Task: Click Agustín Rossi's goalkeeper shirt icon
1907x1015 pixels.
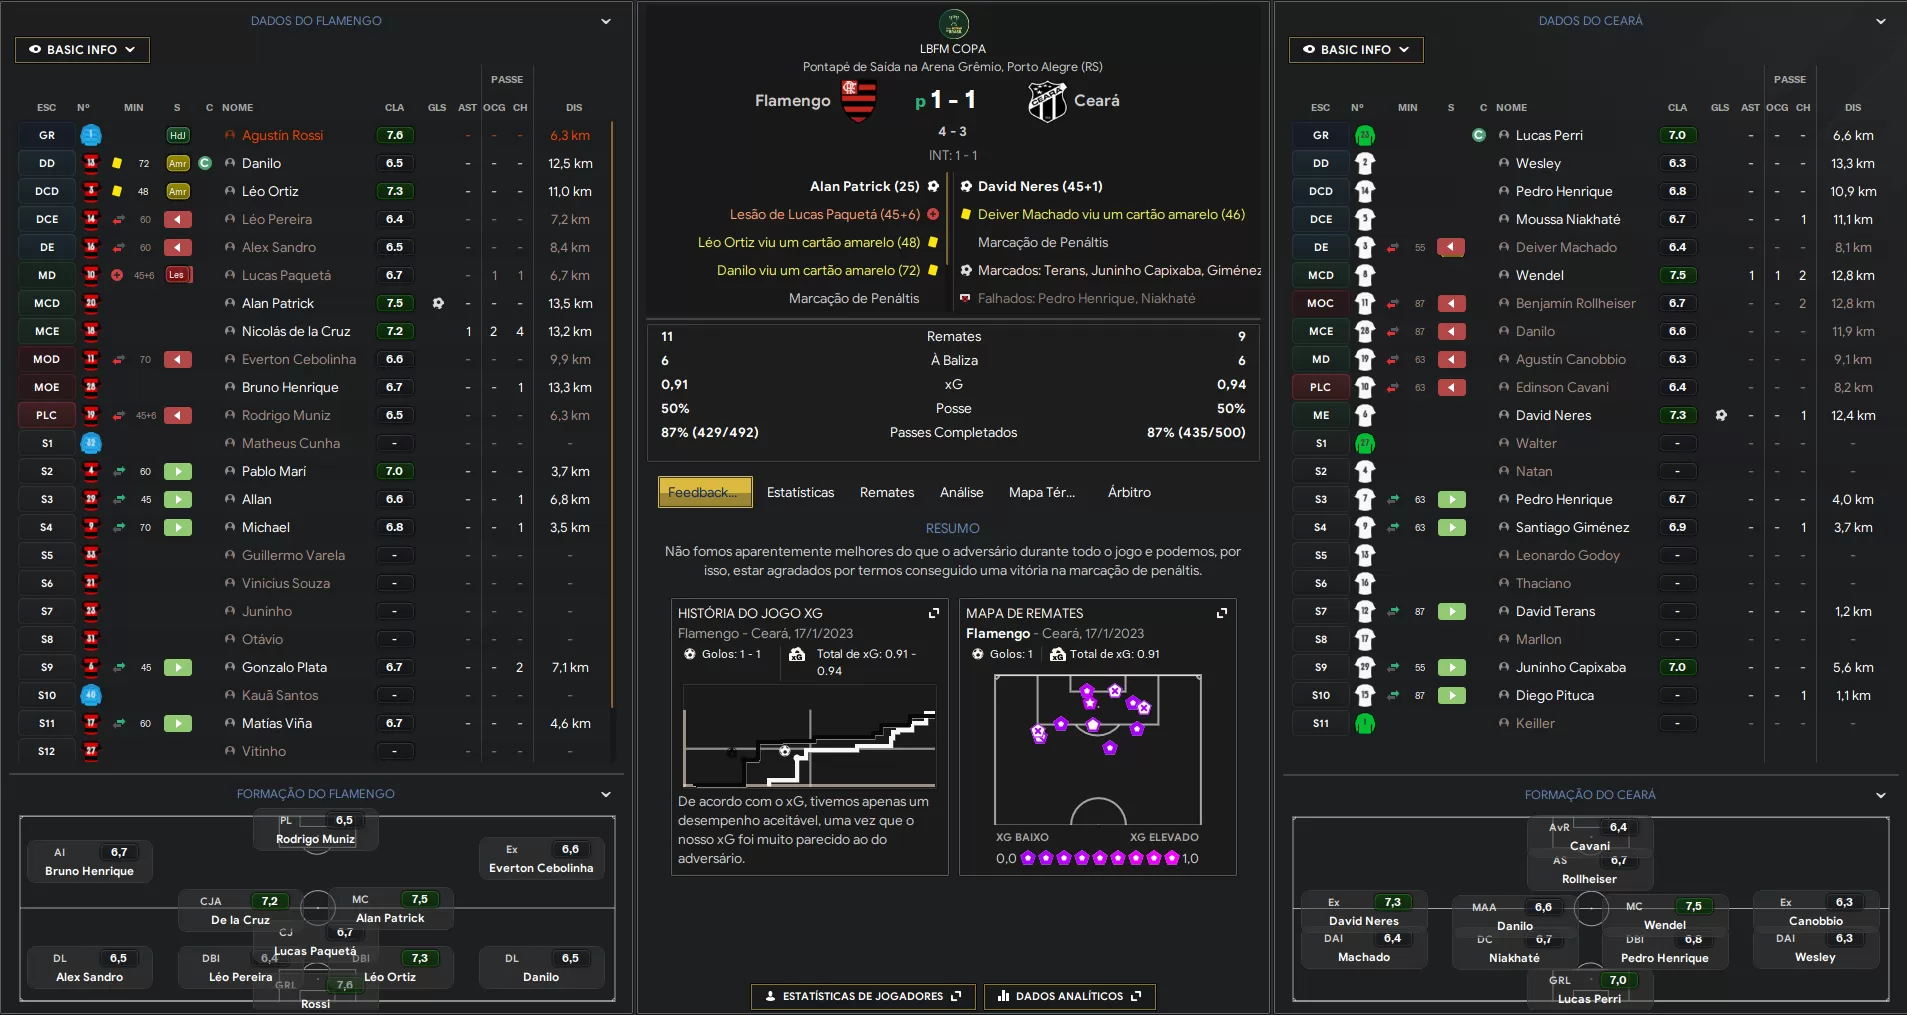Action: tap(91, 135)
